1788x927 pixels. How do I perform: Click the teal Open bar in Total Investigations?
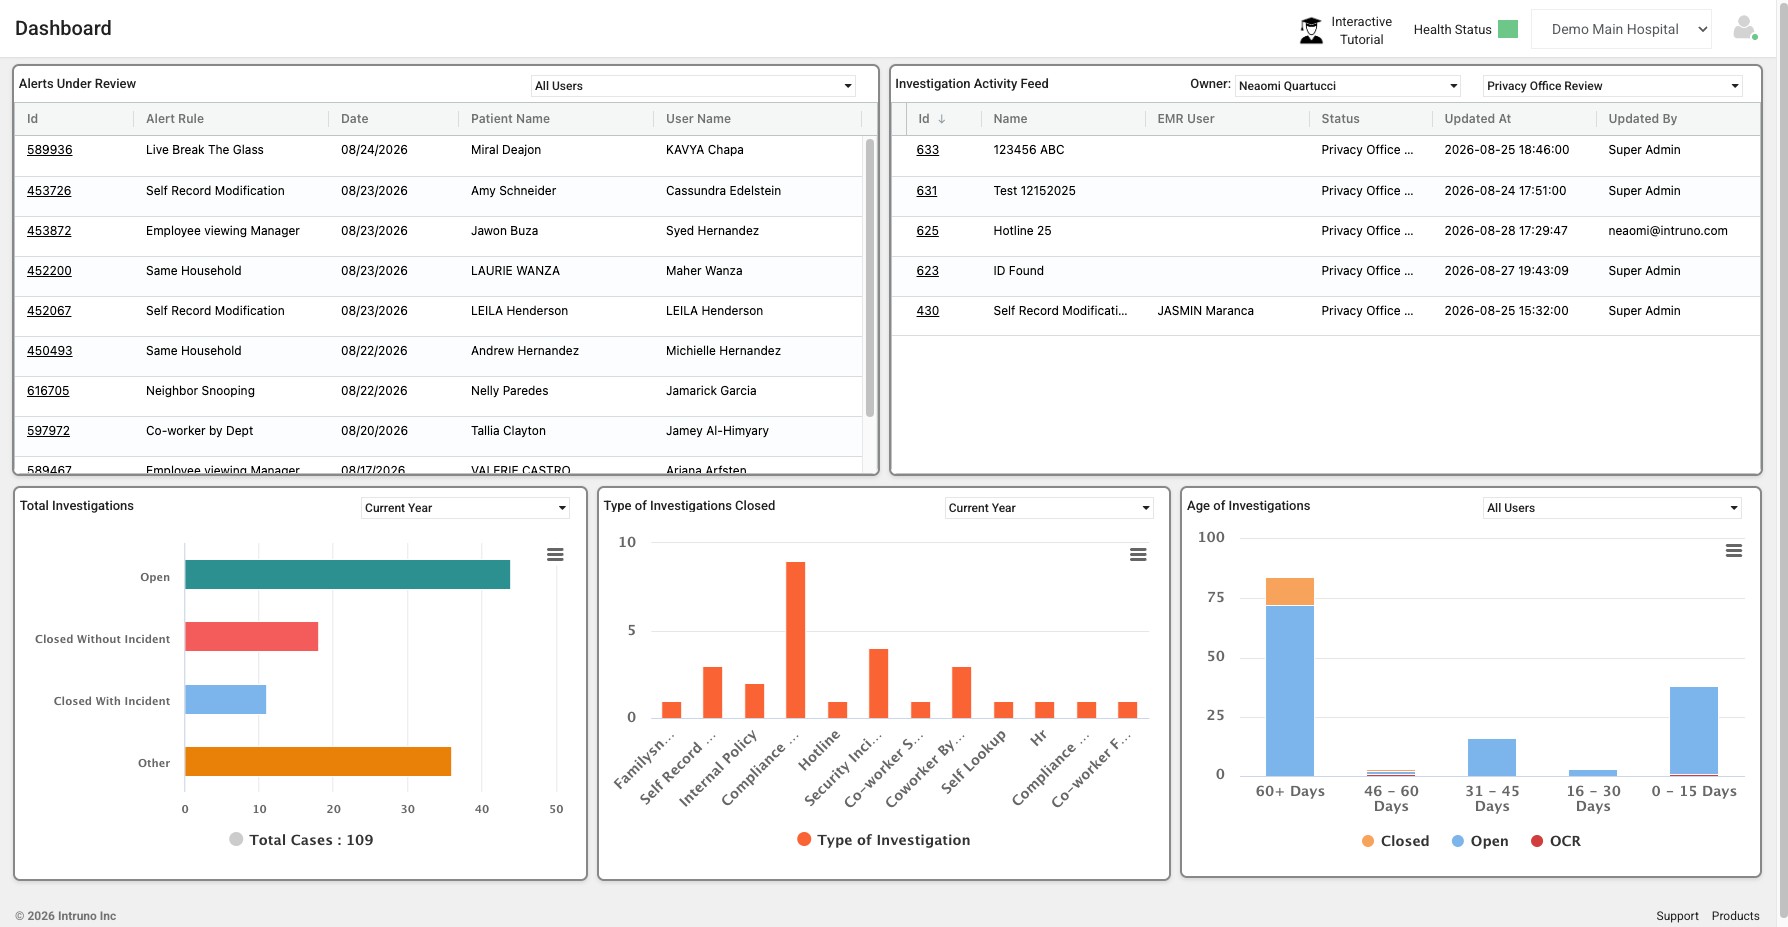[347, 575]
